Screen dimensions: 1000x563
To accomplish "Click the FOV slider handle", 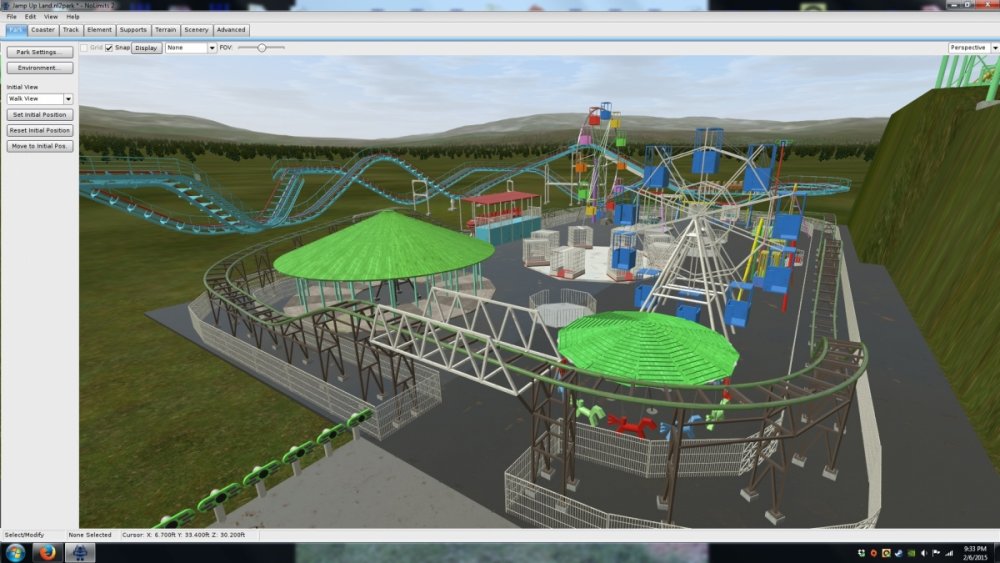I will (262, 47).
